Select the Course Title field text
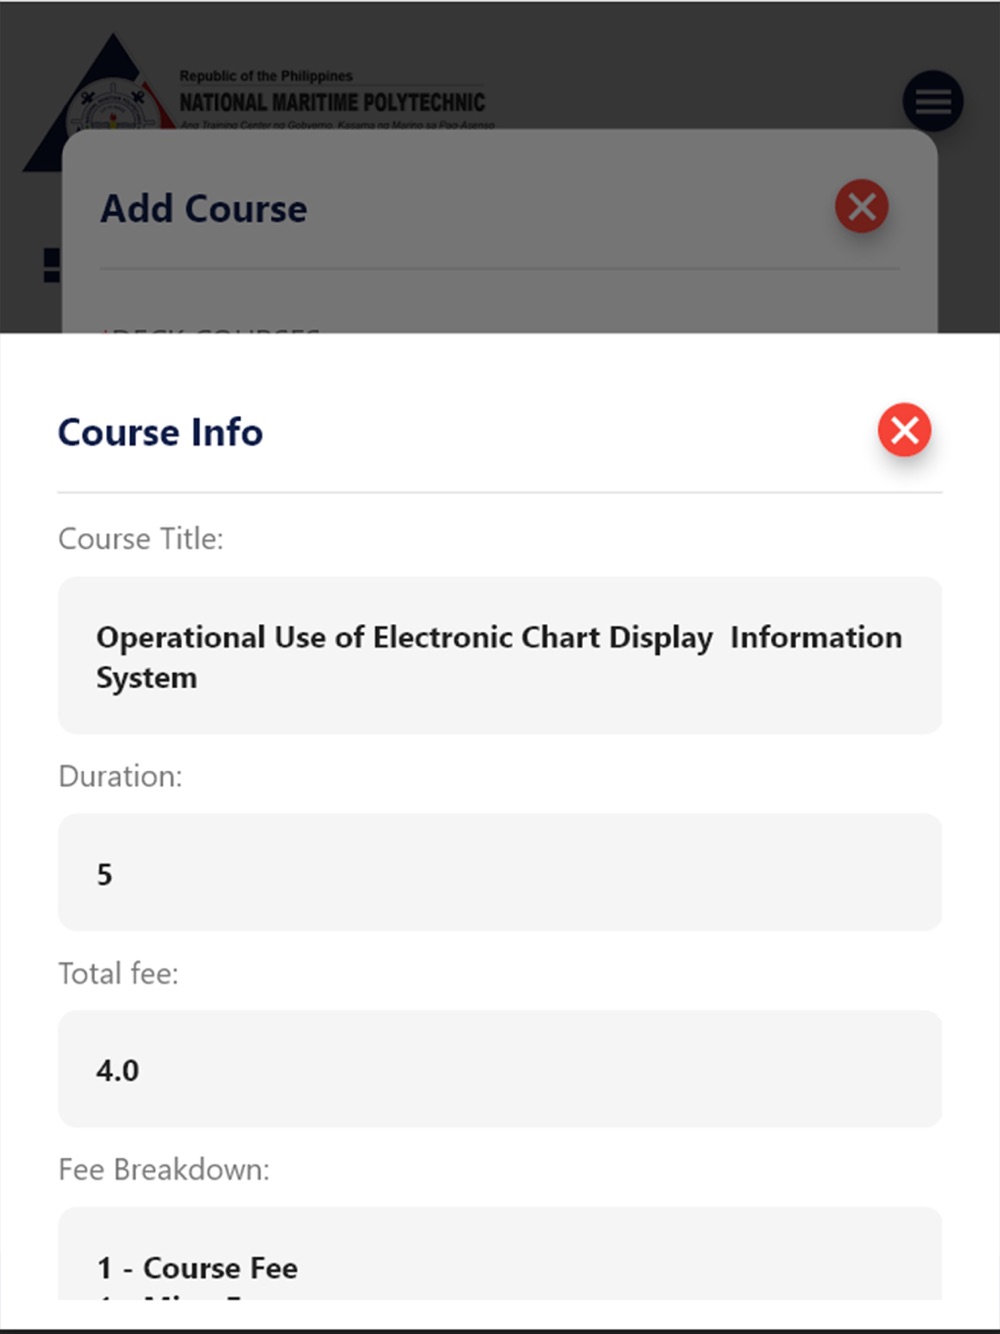Viewport: 1000px width, 1334px height. (500, 656)
